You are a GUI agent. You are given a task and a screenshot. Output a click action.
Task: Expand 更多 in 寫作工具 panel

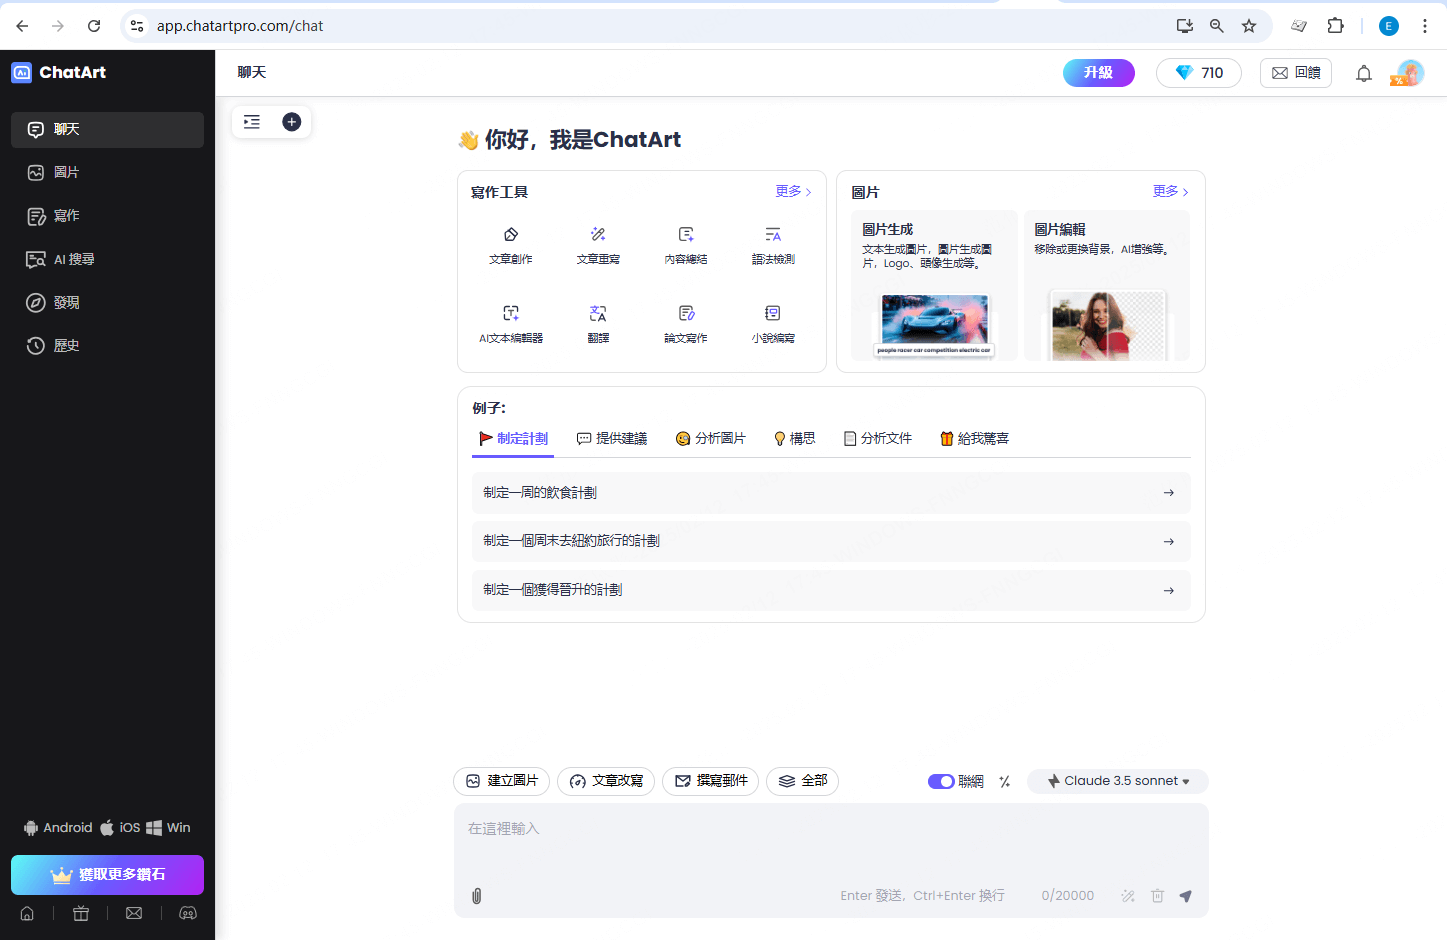pyautogui.click(x=793, y=191)
